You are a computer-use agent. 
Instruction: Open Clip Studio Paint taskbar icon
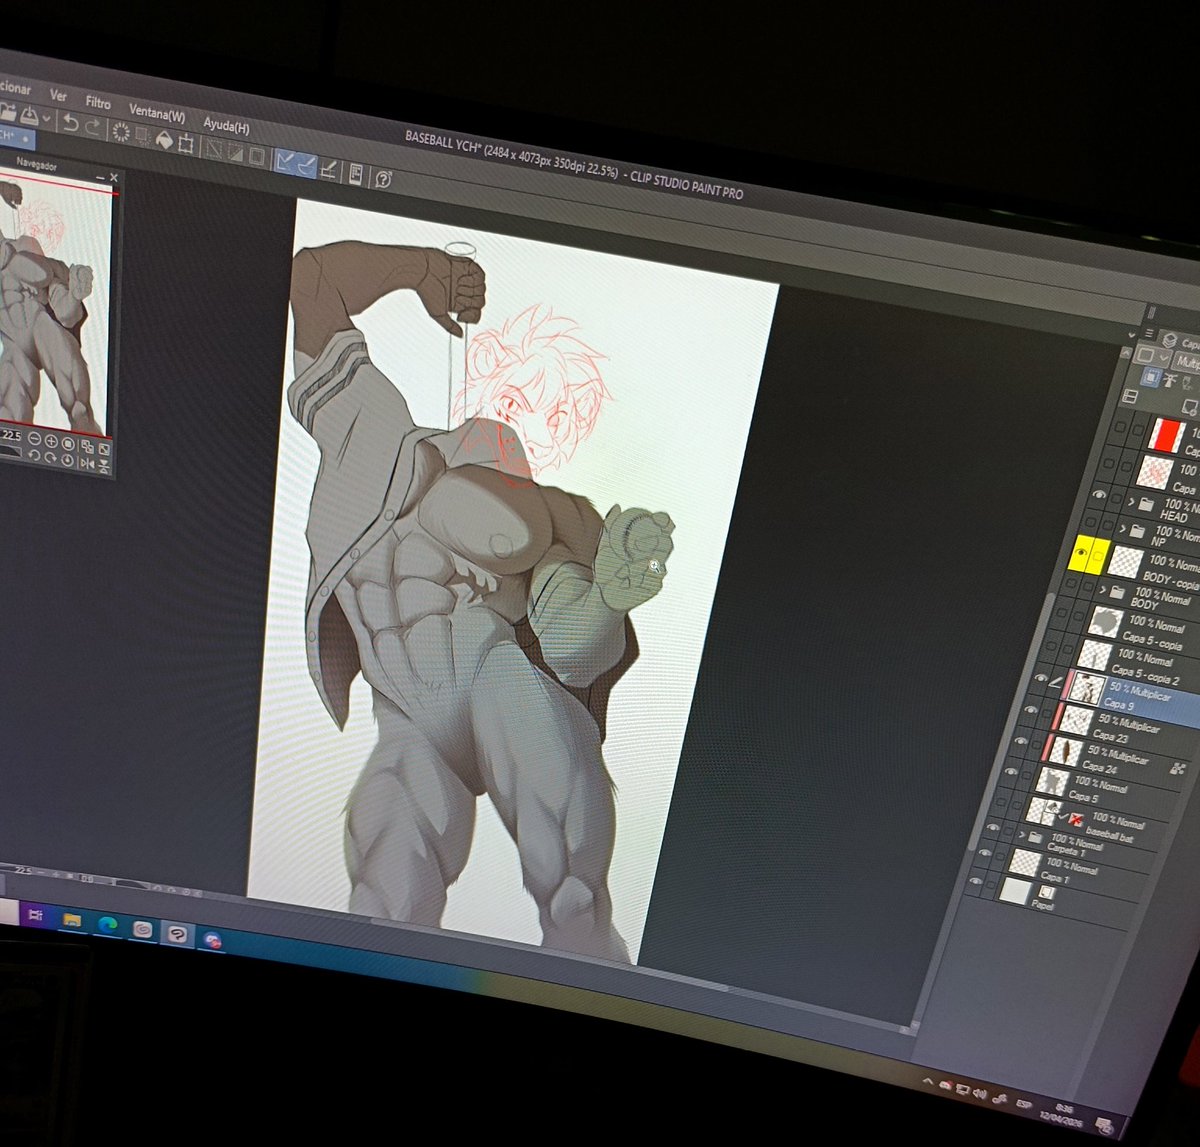click(177, 935)
